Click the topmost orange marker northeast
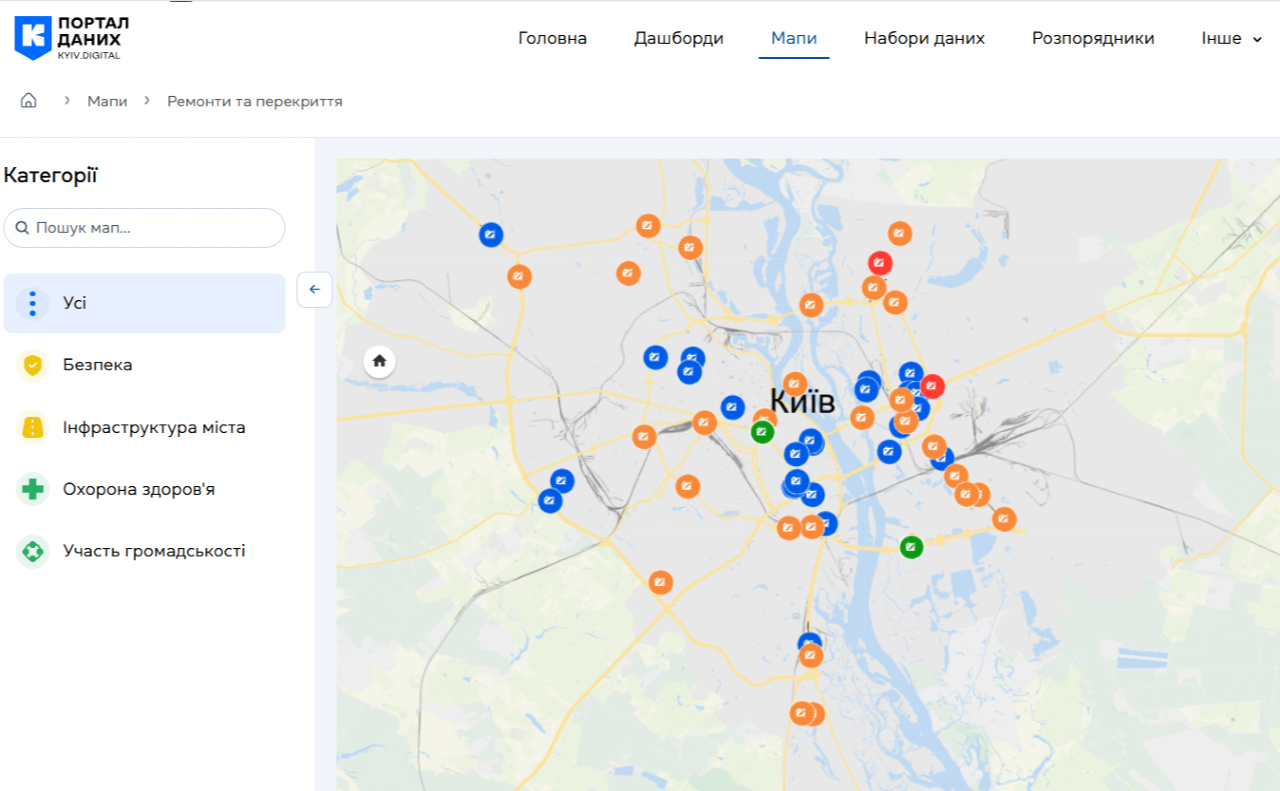The width and height of the screenshot is (1280, 791). 900,234
